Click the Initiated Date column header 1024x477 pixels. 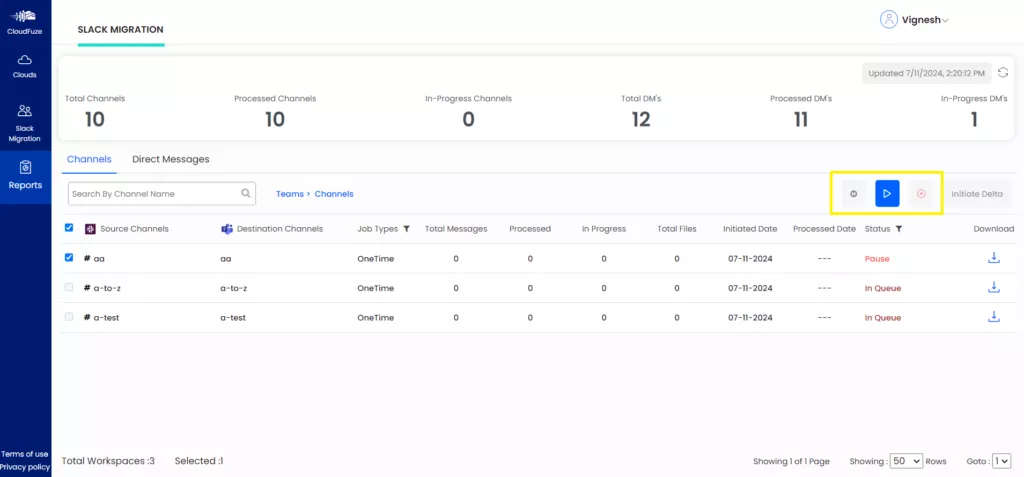750,229
